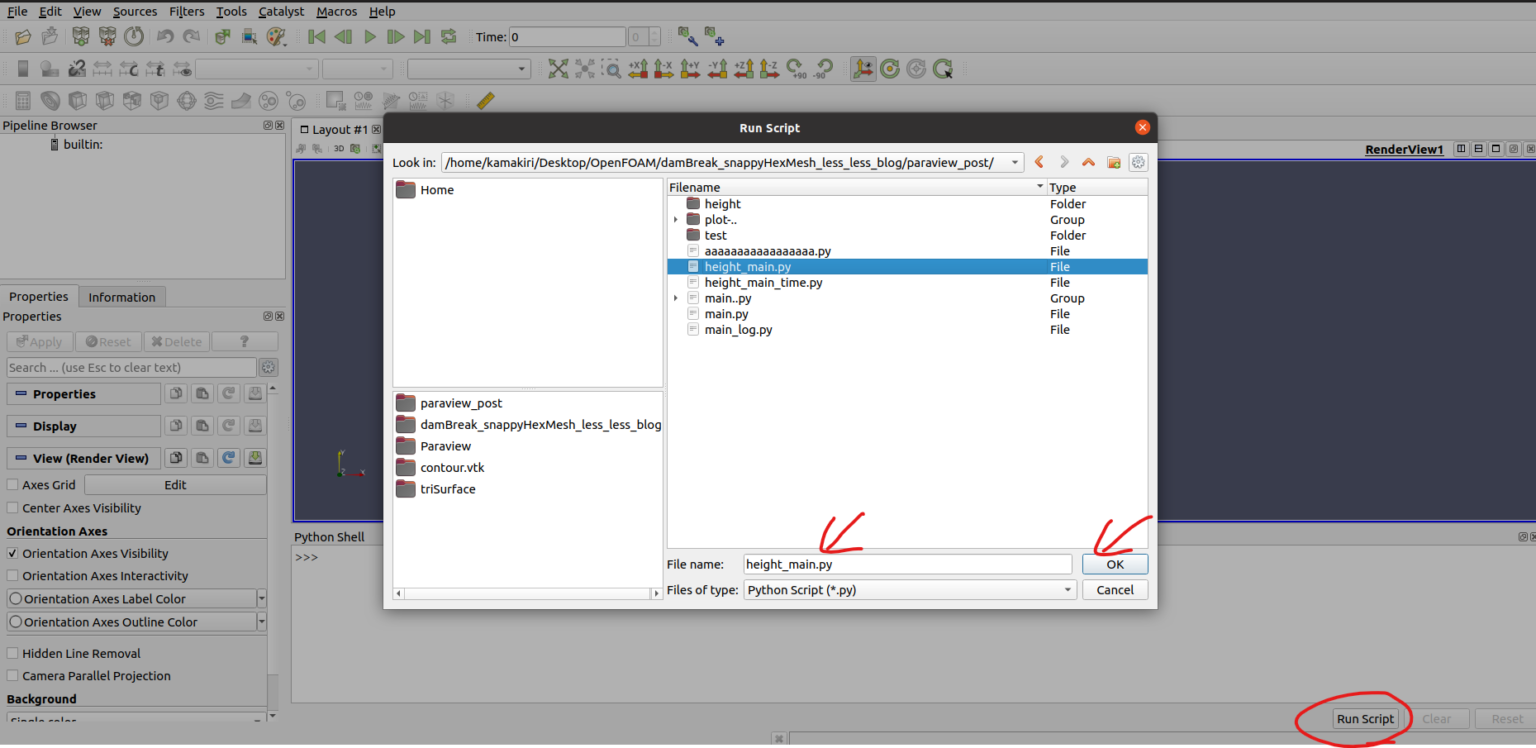Switch to the Information tab
This screenshot has height=748, width=1536.
coord(122,297)
